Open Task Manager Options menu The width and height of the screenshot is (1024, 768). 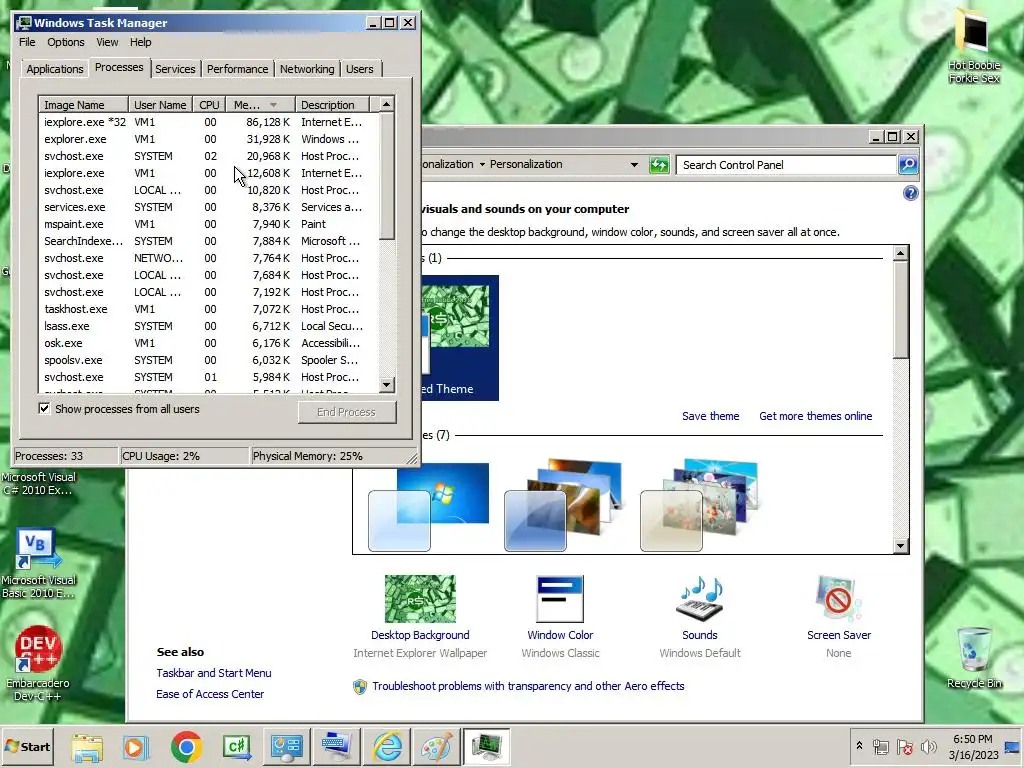(x=65, y=42)
